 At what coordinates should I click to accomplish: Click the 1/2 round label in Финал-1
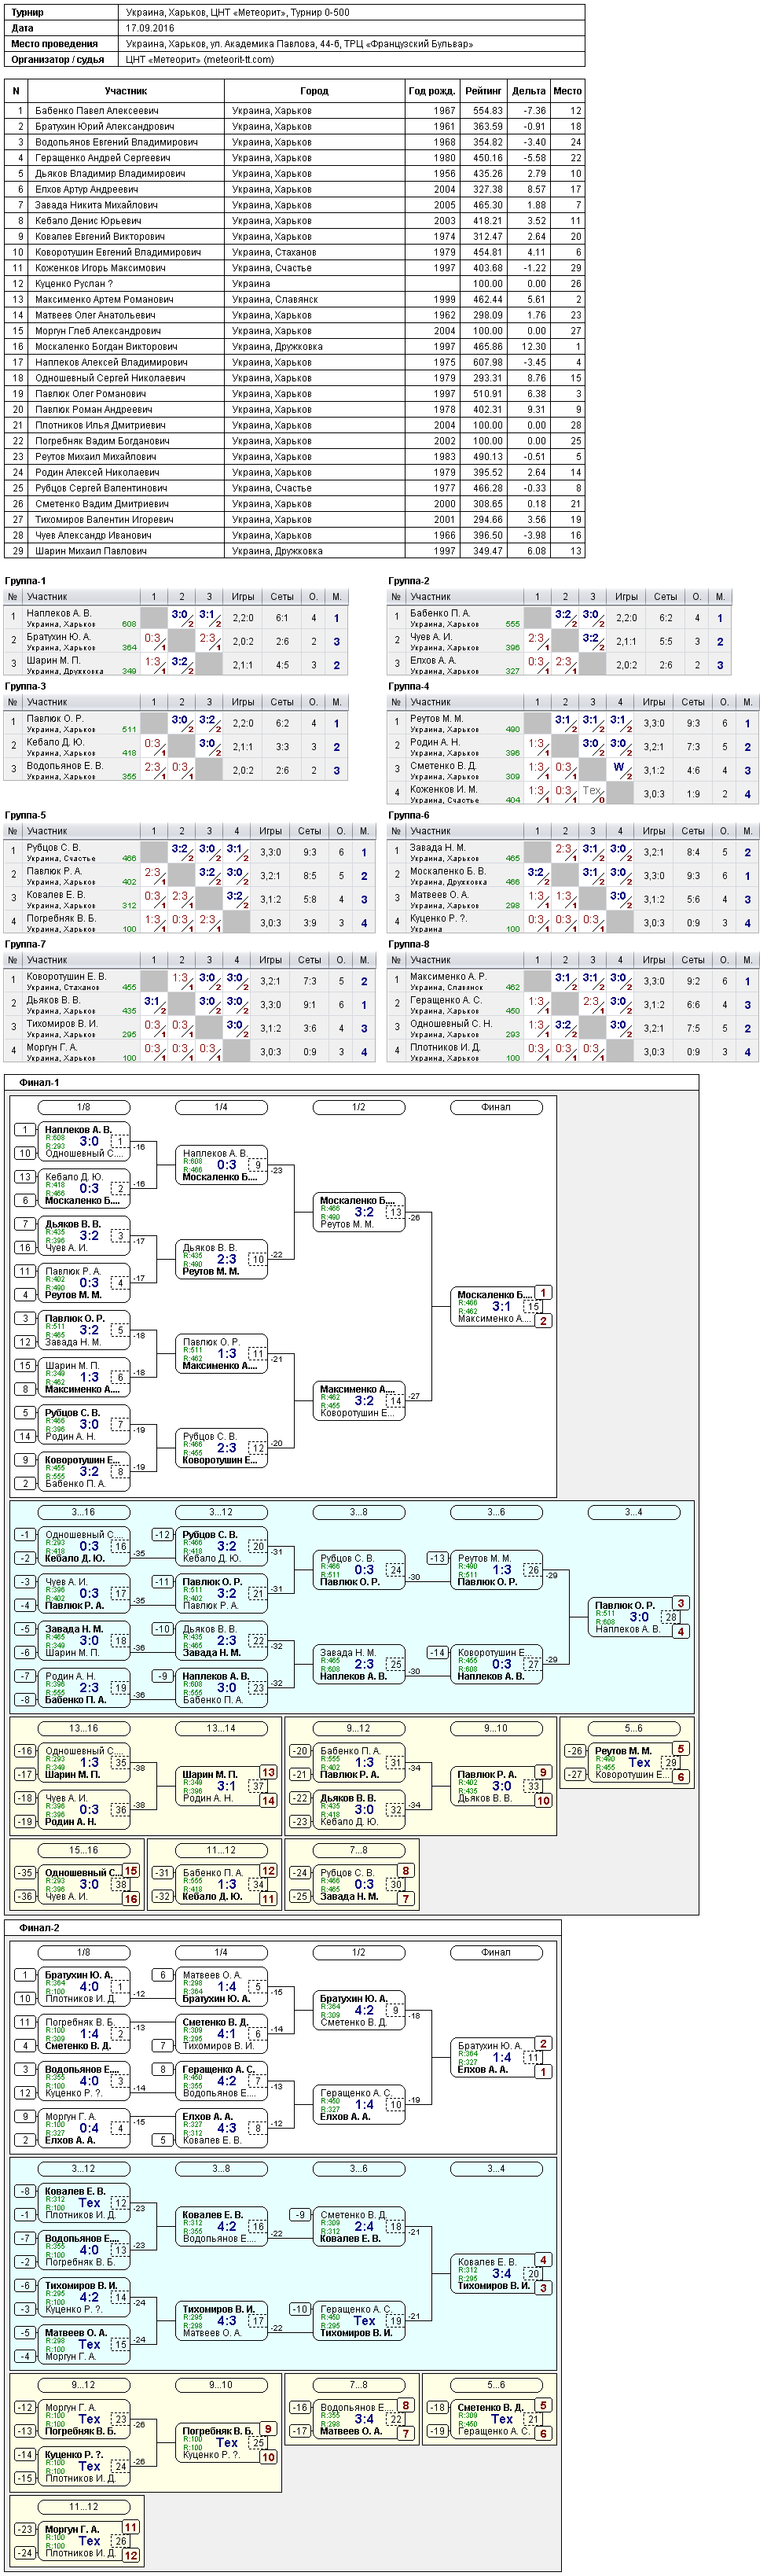[x=359, y=1107]
